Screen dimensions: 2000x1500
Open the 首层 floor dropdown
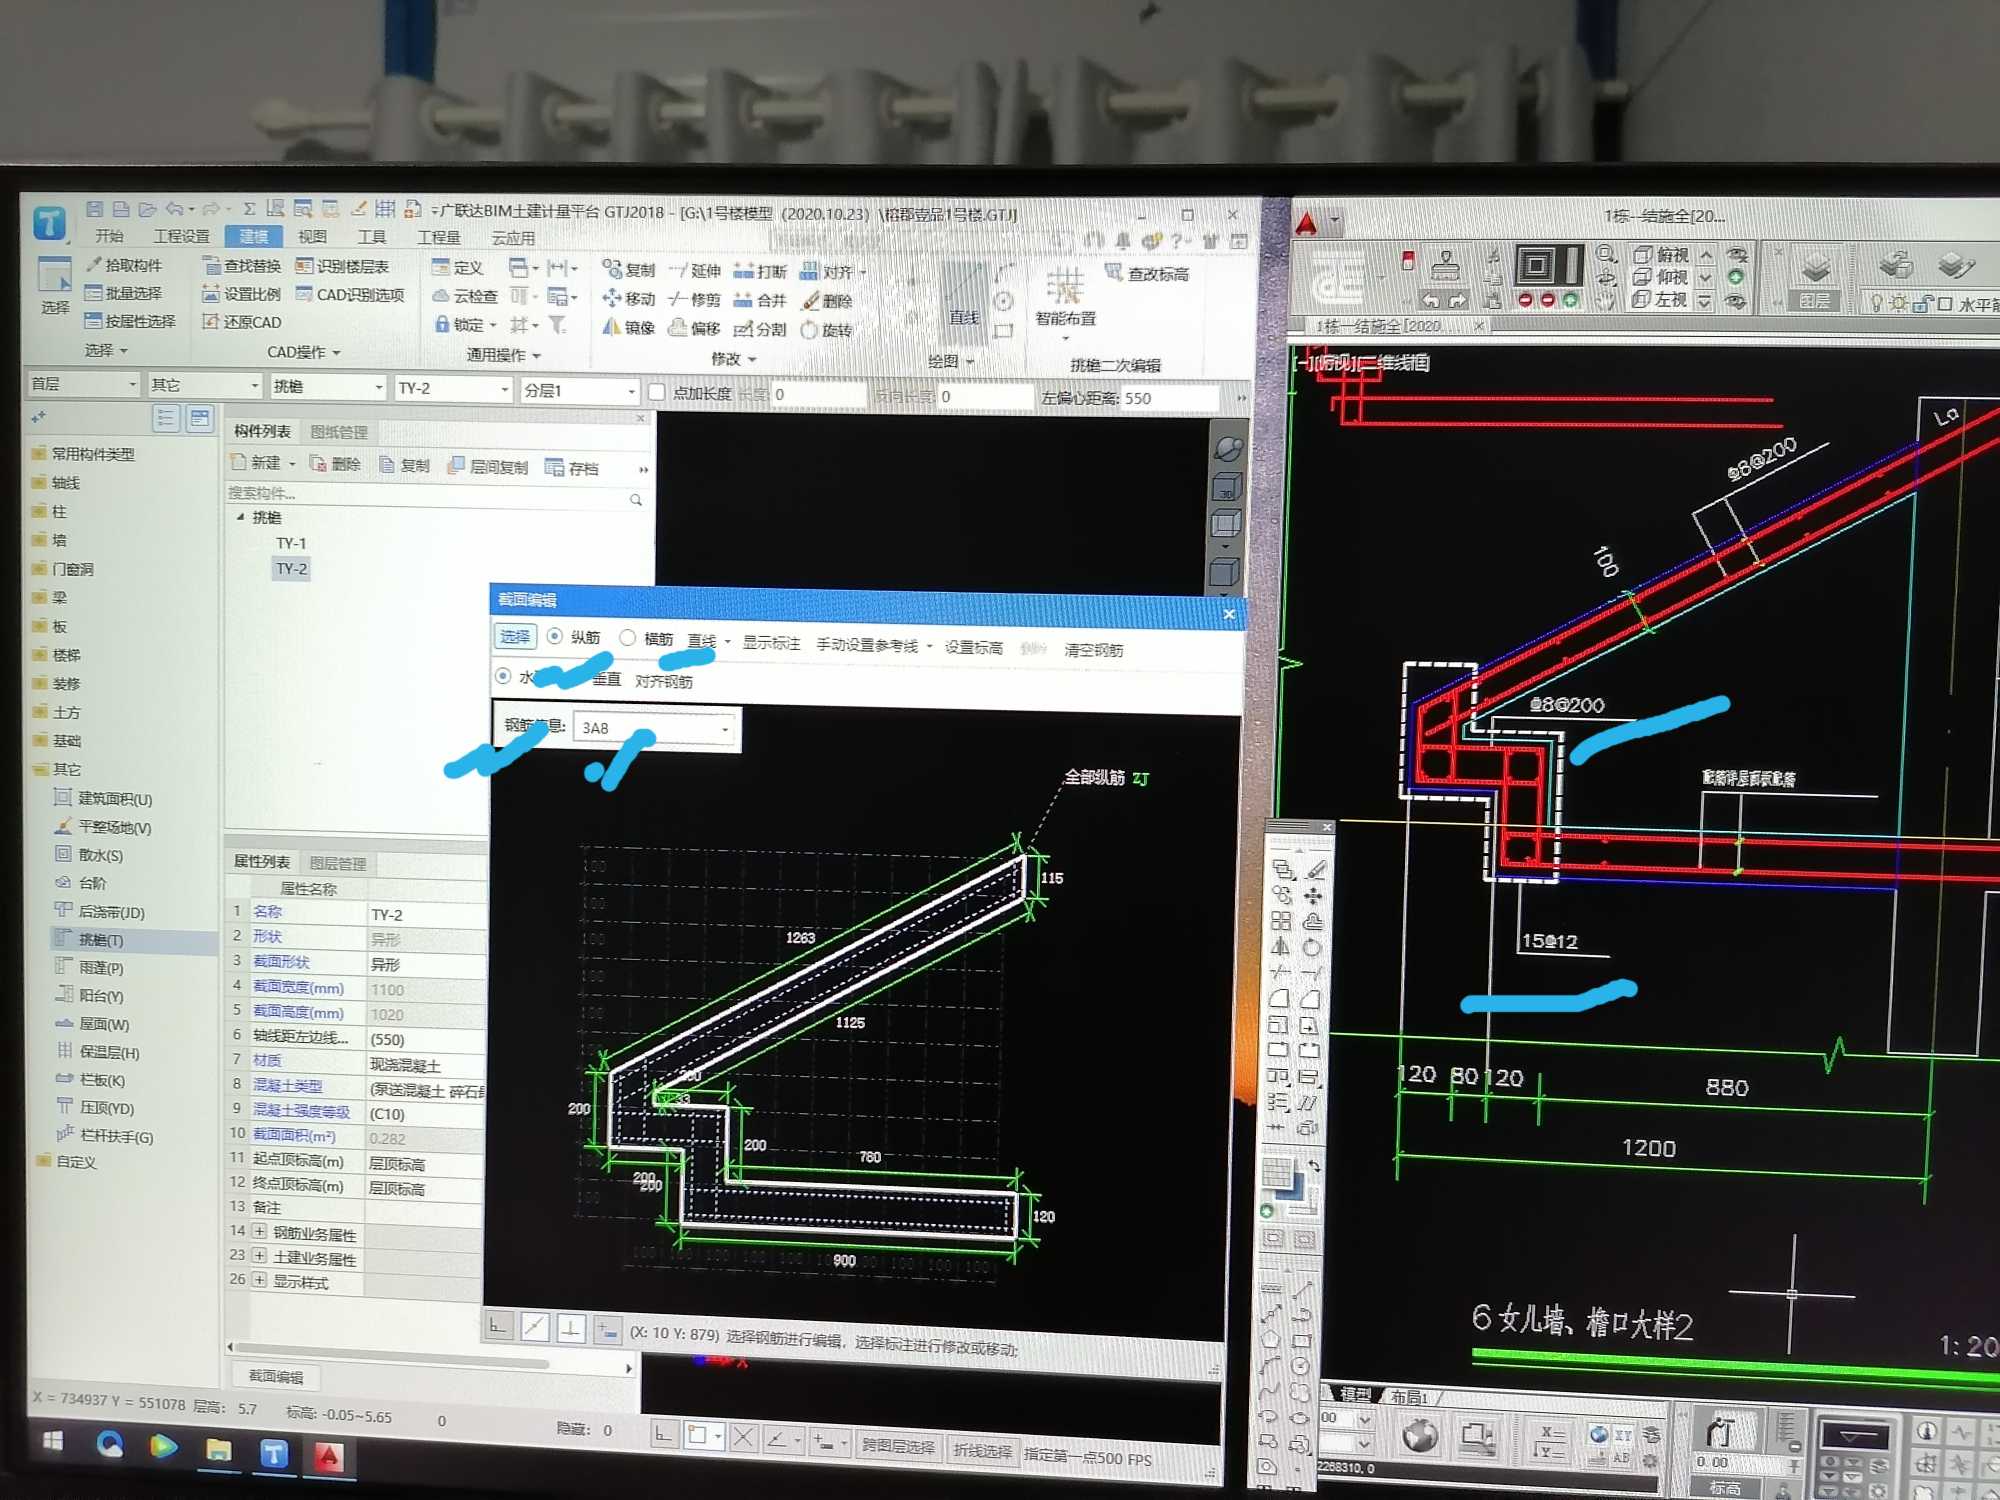82,383
